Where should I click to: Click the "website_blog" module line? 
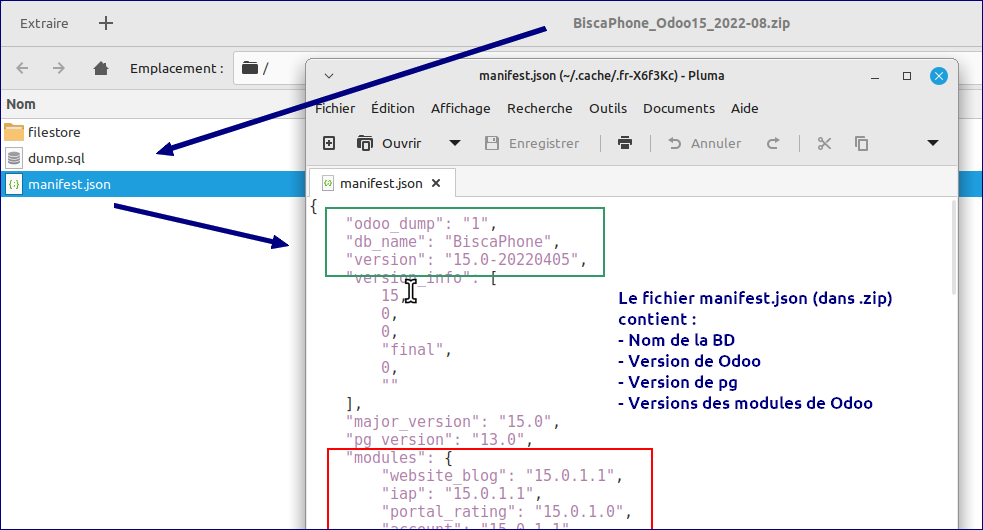(502, 475)
